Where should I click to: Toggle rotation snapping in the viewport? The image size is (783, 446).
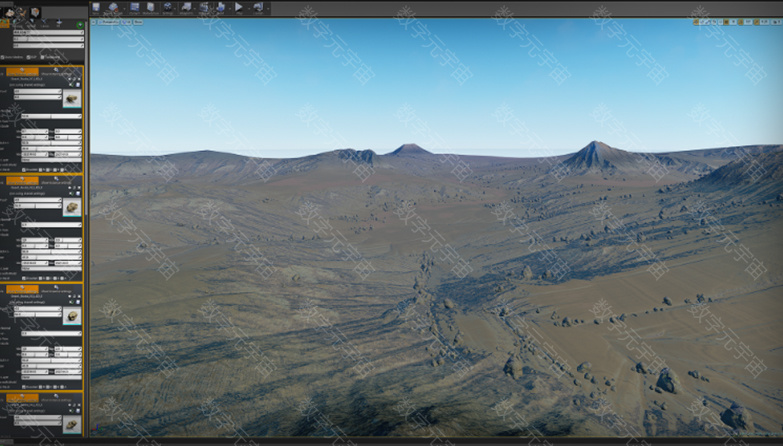coord(741,22)
